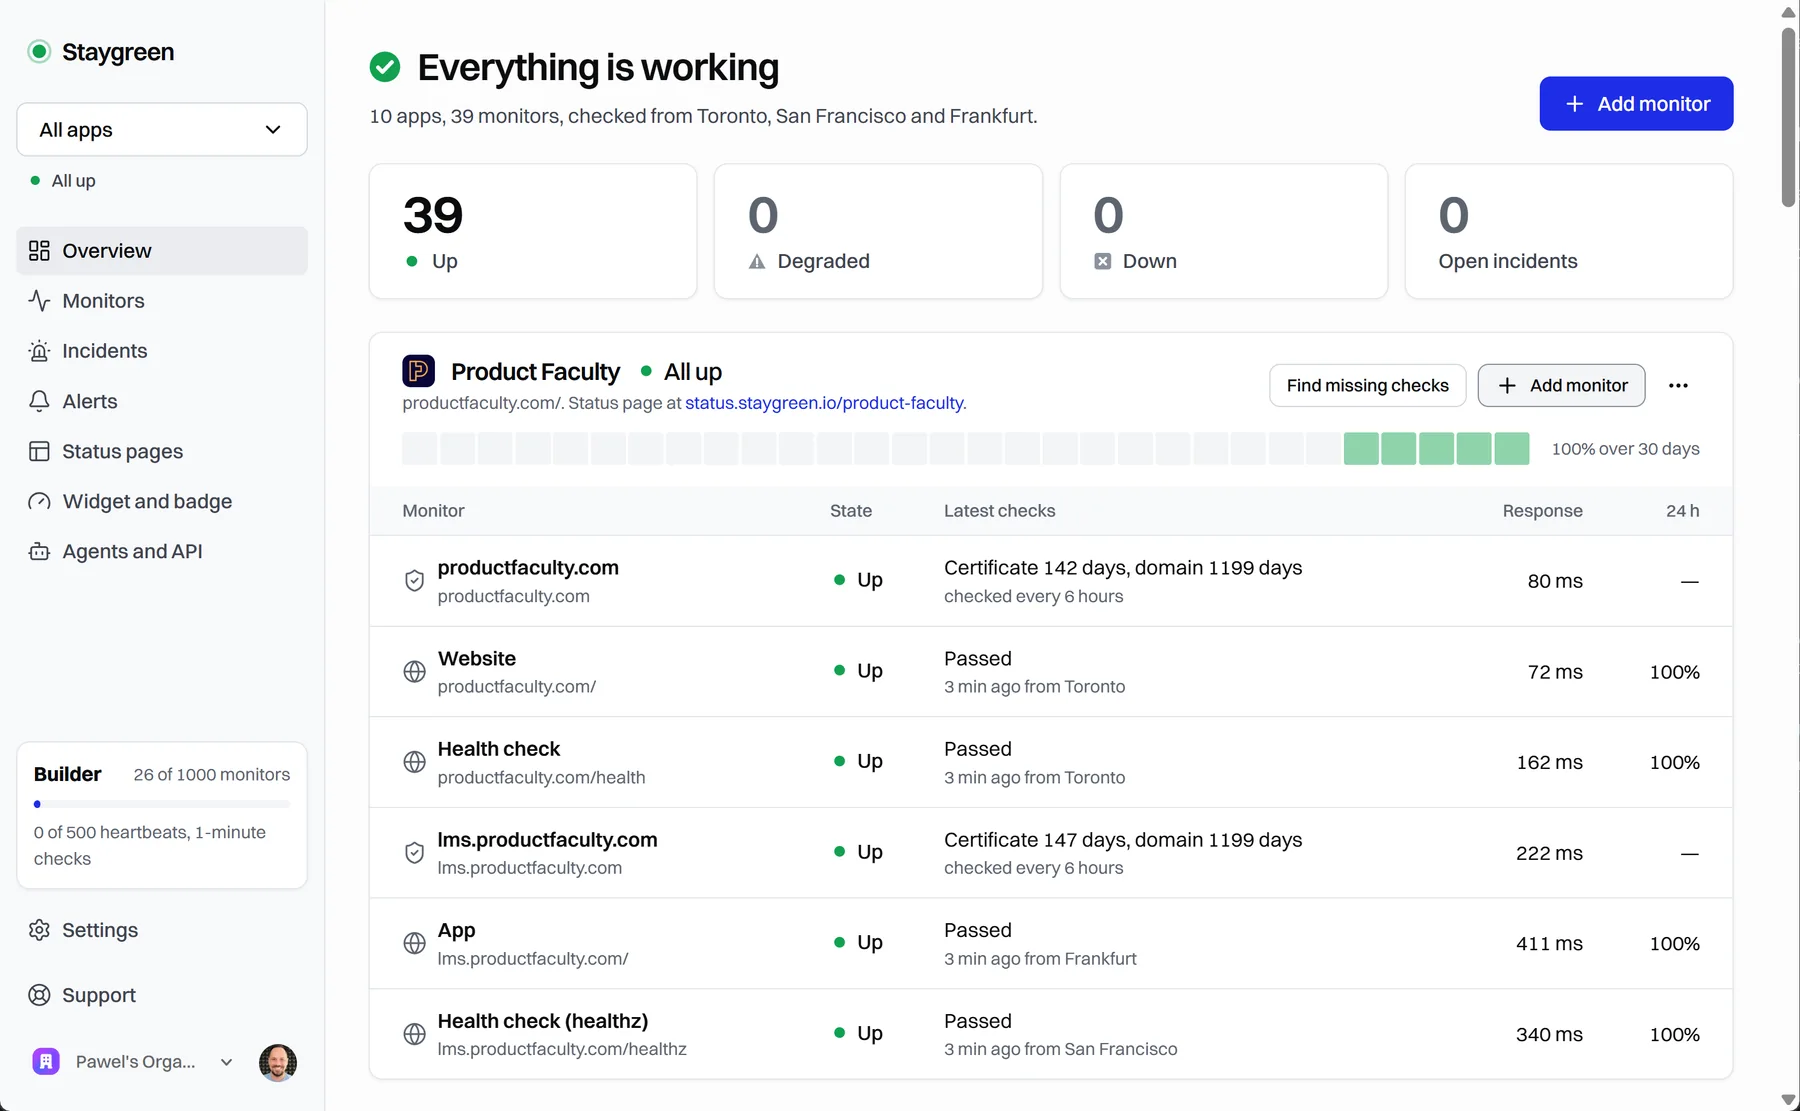The width and height of the screenshot is (1800, 1111).
Task: Click the Degraded warning triangle icon
Action: [757, 262]
